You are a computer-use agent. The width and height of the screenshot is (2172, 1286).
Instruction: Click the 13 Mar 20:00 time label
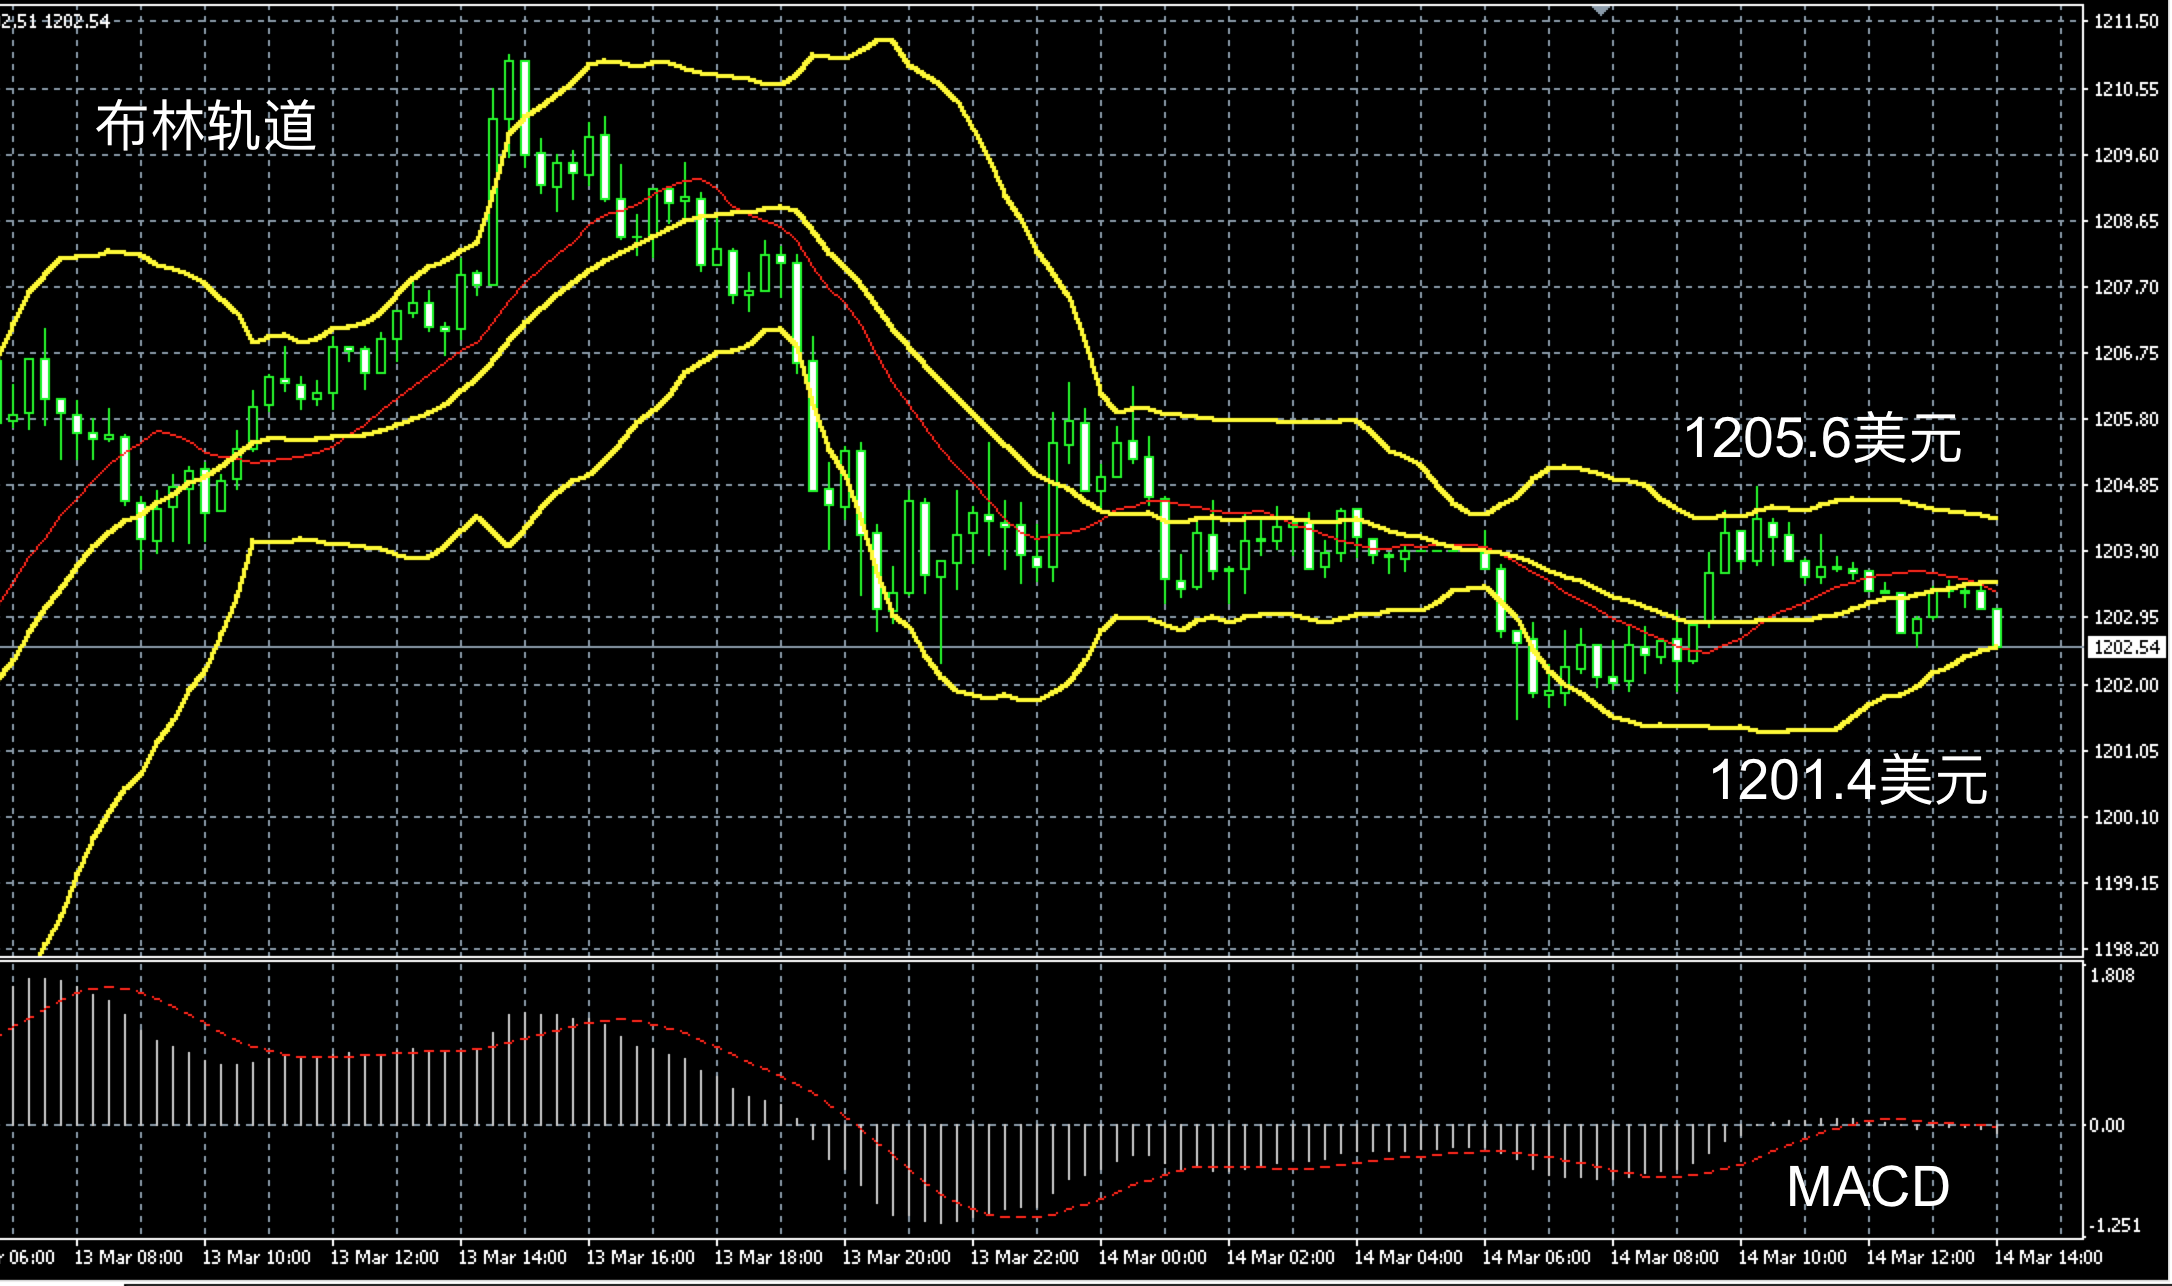tap(896, 1257)
